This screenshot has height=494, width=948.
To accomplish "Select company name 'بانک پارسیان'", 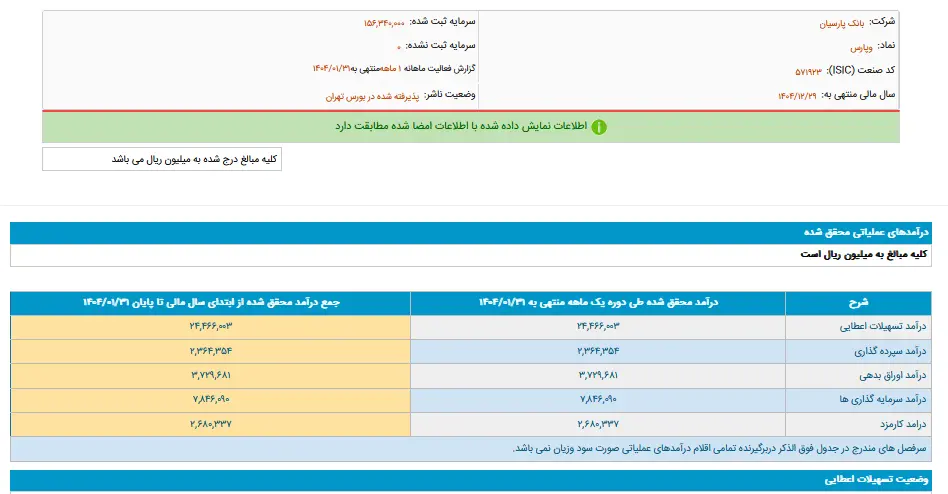I will 842,23.
